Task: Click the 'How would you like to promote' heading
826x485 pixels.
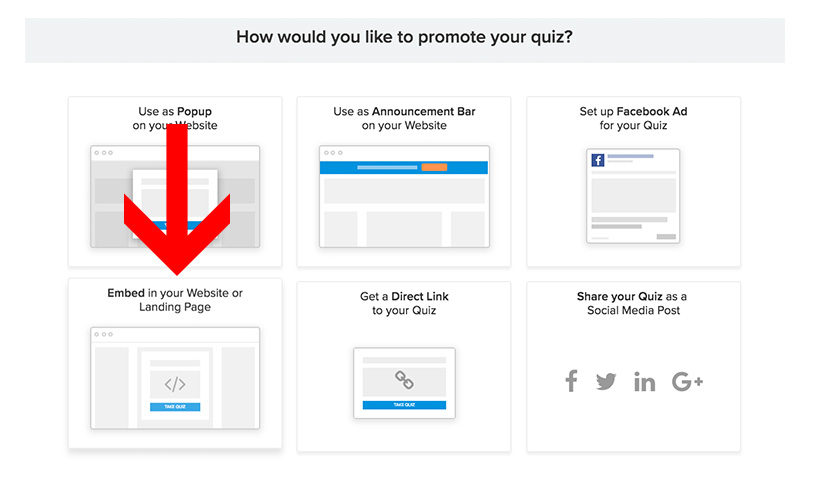Action: 404,37
